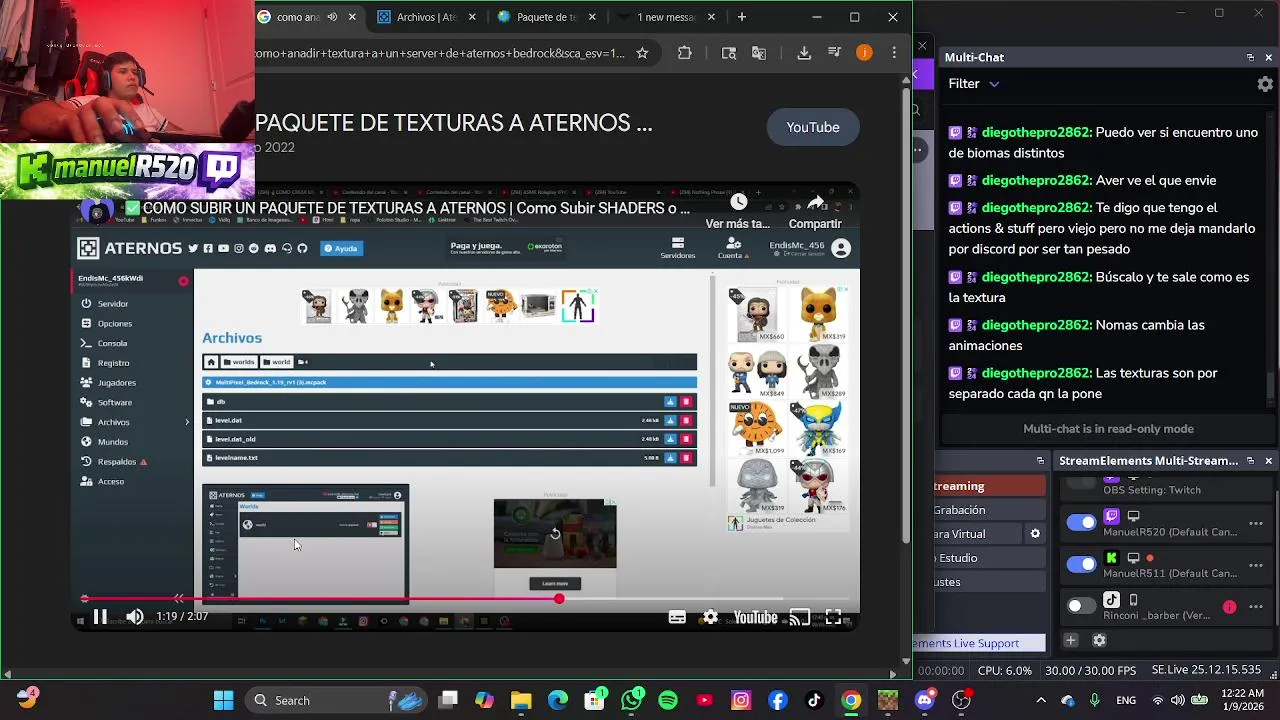The image size is (1280, 720).
Task: Open video on YouTube via player logo
Action: (756, 618)
